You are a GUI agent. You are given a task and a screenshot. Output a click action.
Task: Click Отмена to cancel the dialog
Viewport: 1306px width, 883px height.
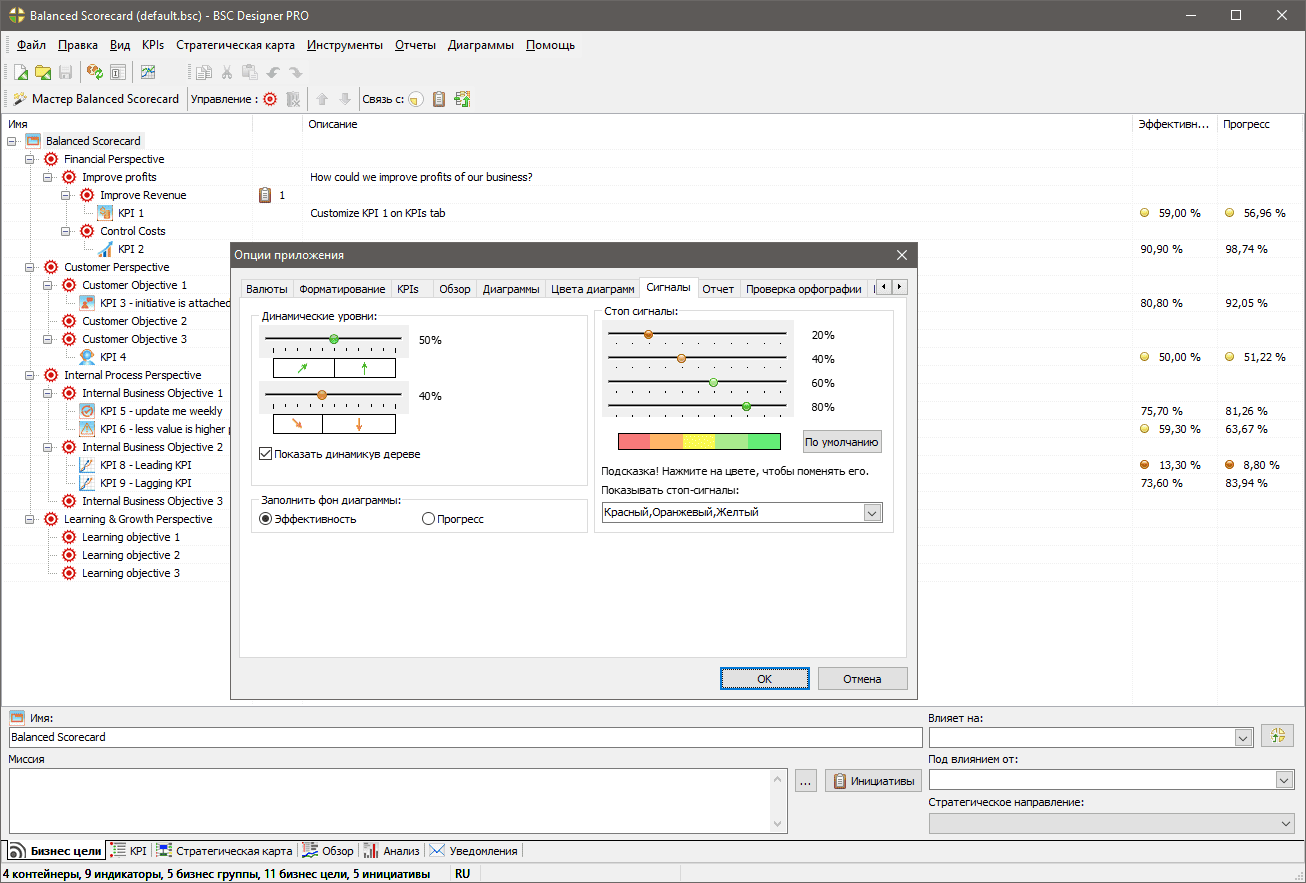862,678
